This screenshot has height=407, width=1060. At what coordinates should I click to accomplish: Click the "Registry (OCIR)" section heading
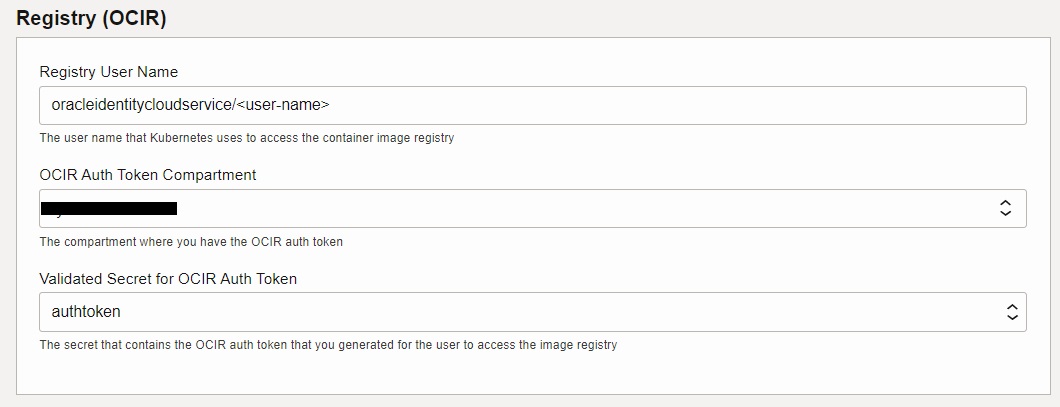(x=92, y=17)
